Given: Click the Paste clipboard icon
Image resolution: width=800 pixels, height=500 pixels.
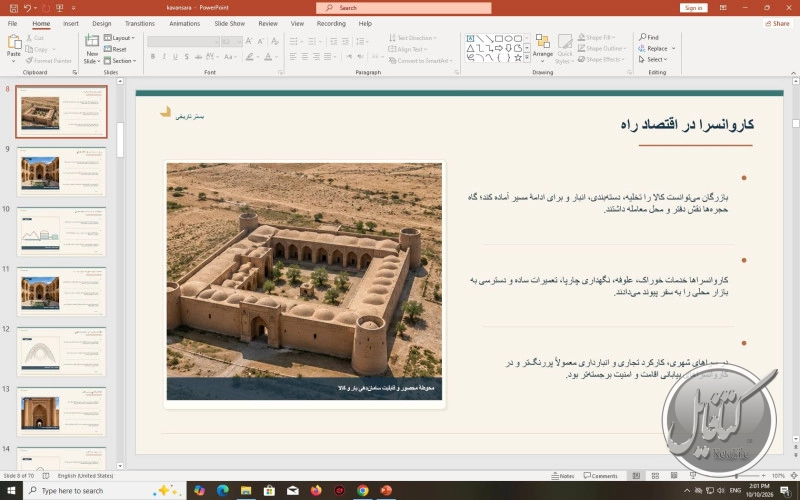Looking at the screenshot, I should point(14,42).
